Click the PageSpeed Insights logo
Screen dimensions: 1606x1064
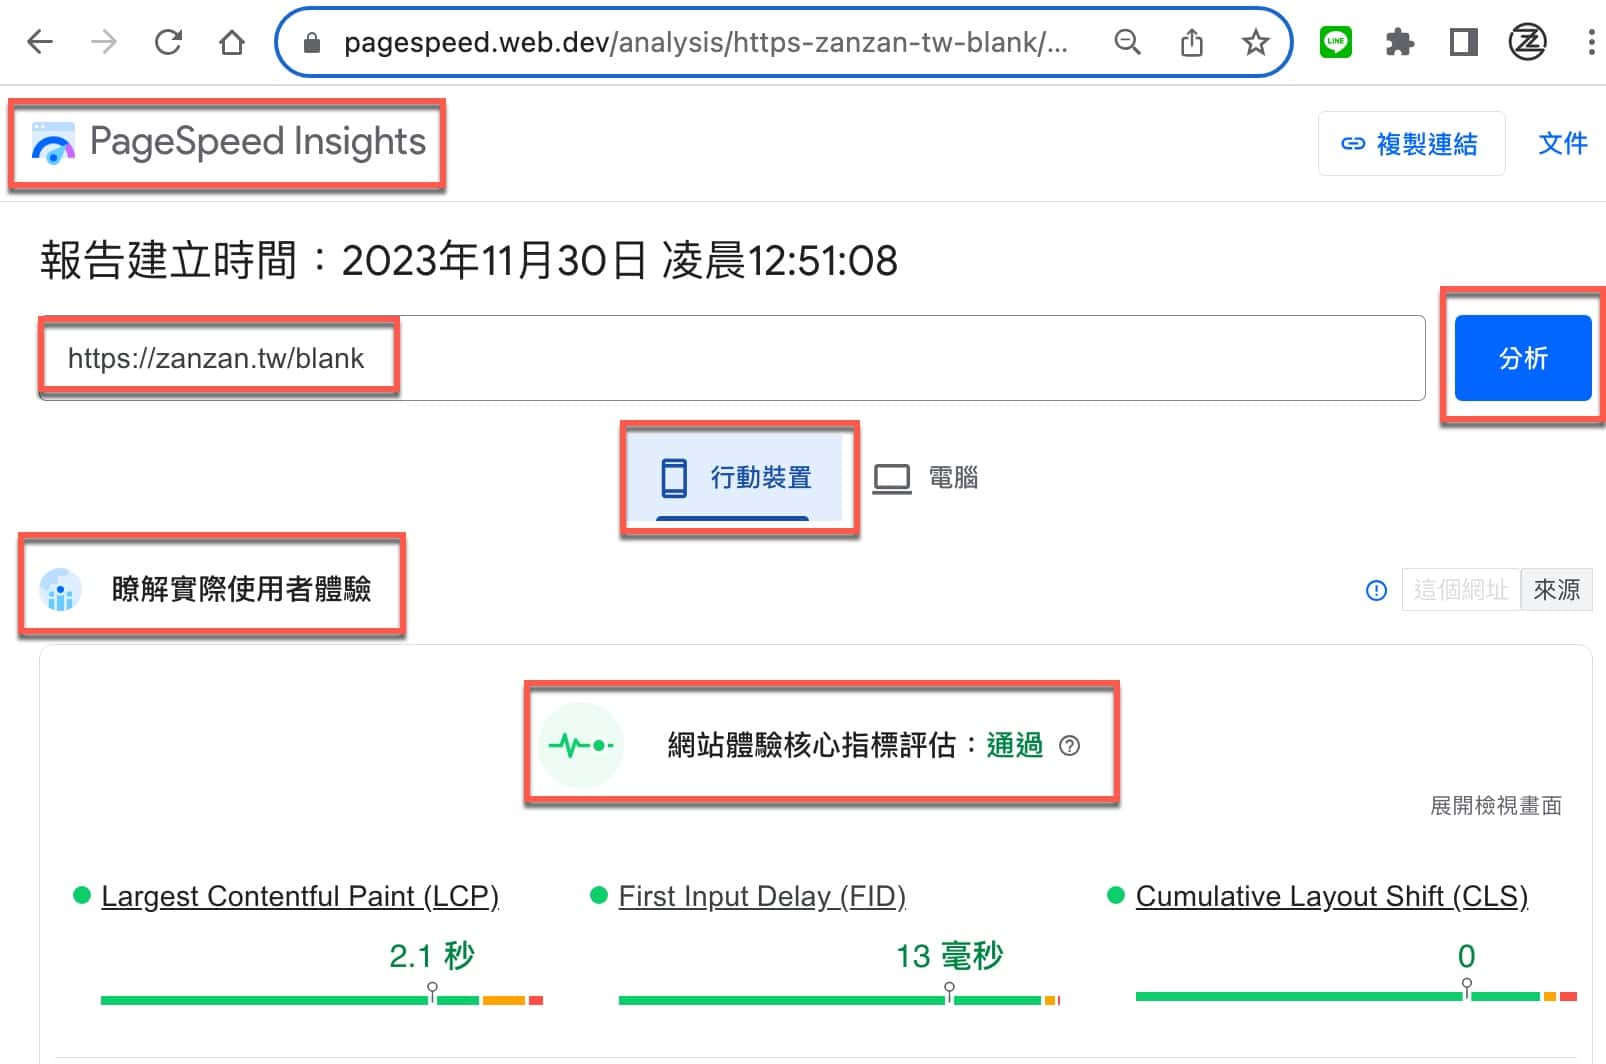pos(228,142)
